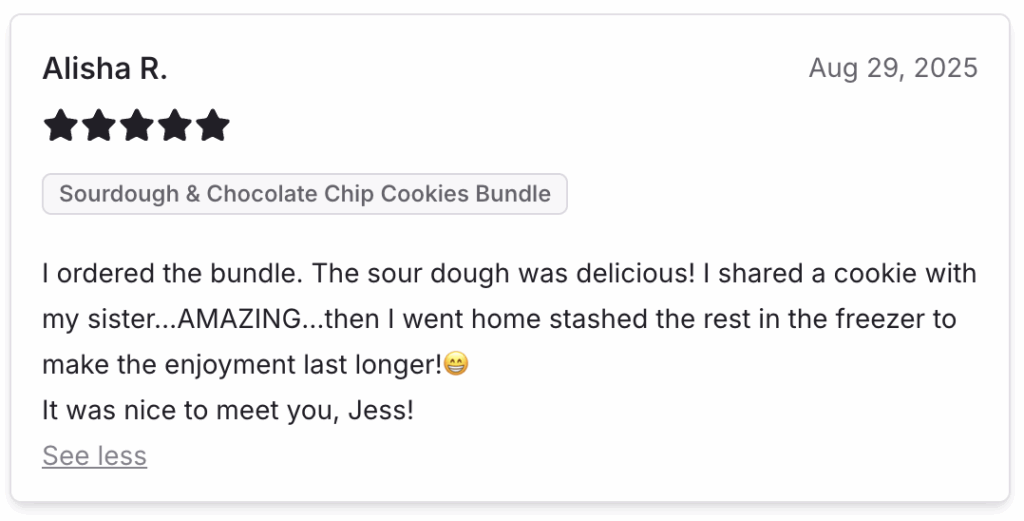1024x521 pixels.
Task: Click the first rating star
Action: tap(61, 126)
